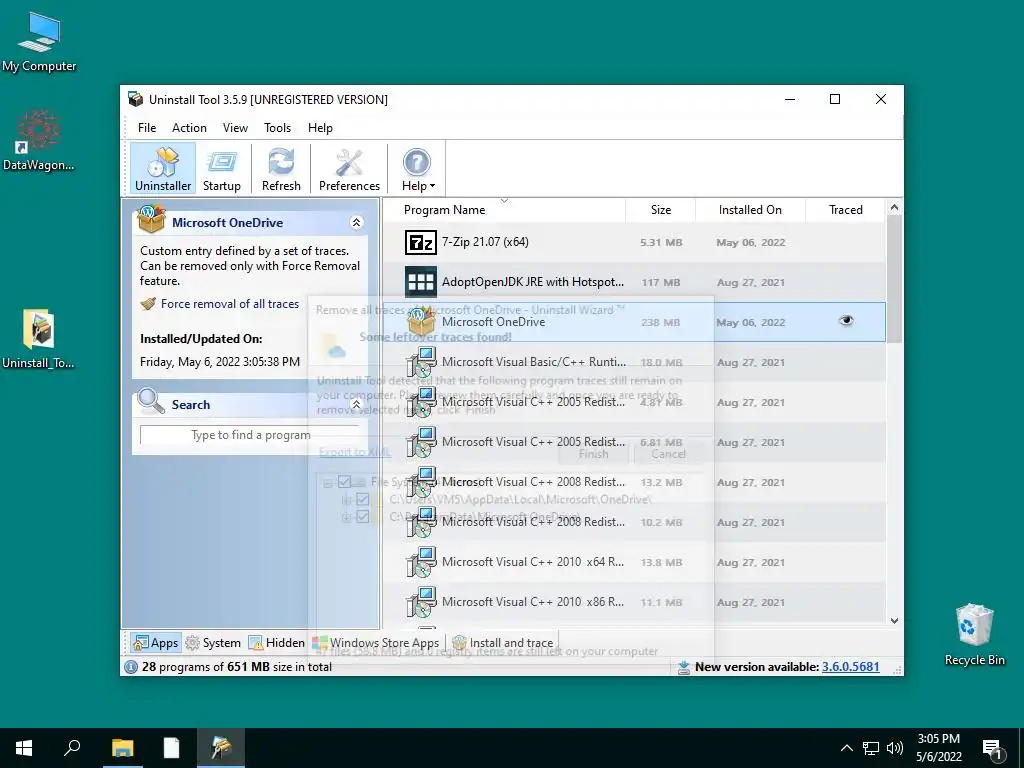This screenshot has height=768, width=1024.
Task: Select the Visual C++ 2005 Redist 6.81 MB row
Action: (x=634, y=442)
